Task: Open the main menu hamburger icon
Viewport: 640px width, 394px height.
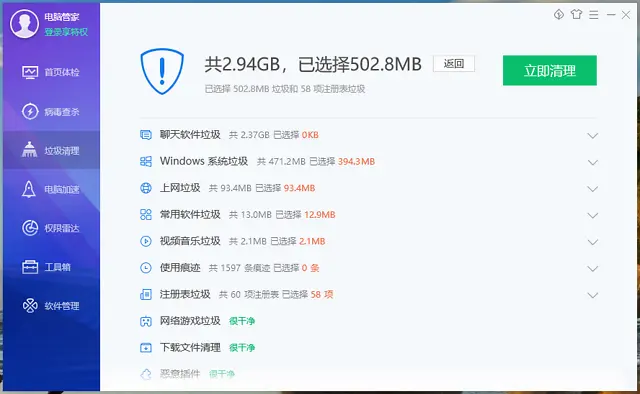Action: coord(594,15)
